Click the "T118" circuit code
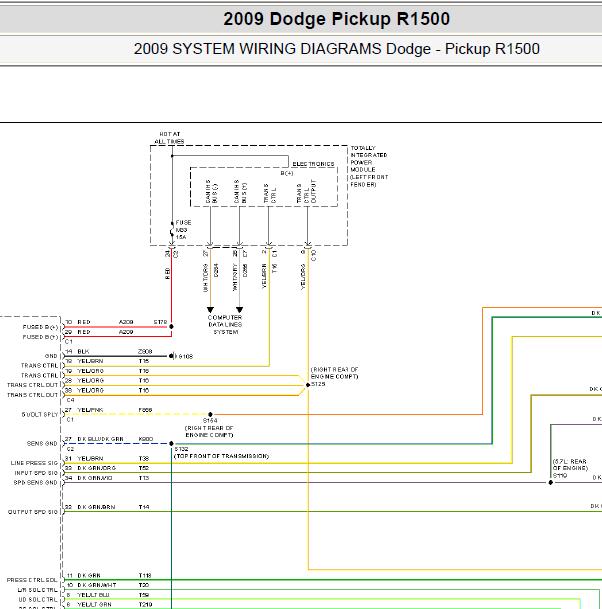This screenshot has width=602, height=609. [x=145, y=575]
